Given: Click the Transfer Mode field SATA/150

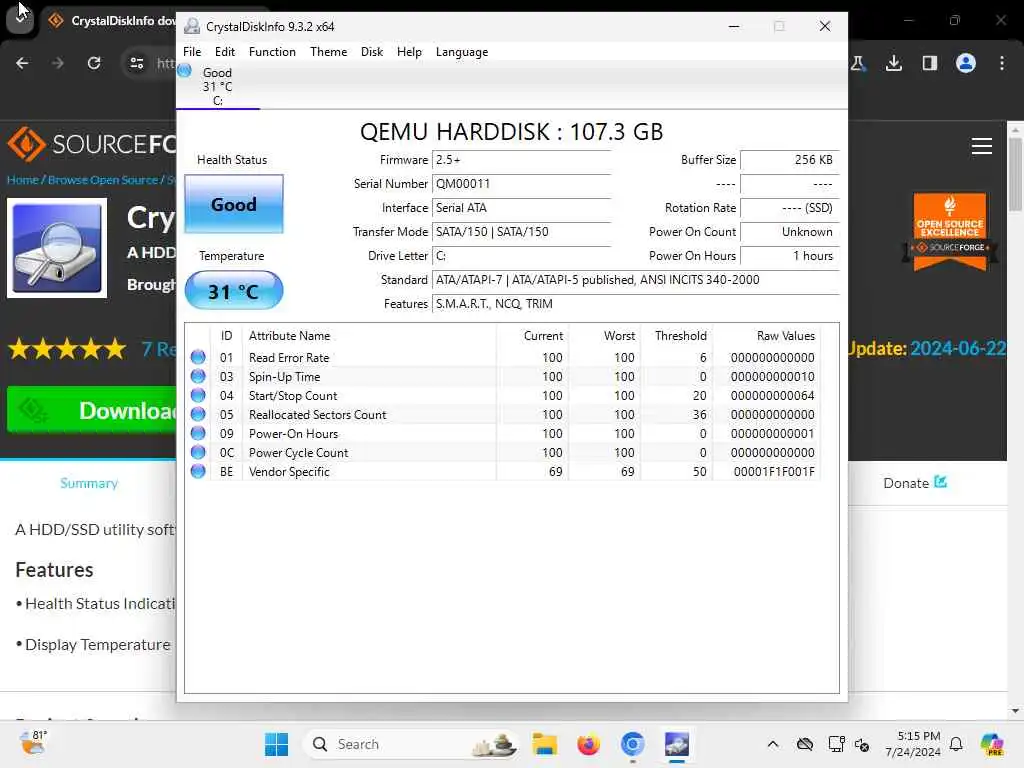Looking at the screenshot, I should [521, 232].
